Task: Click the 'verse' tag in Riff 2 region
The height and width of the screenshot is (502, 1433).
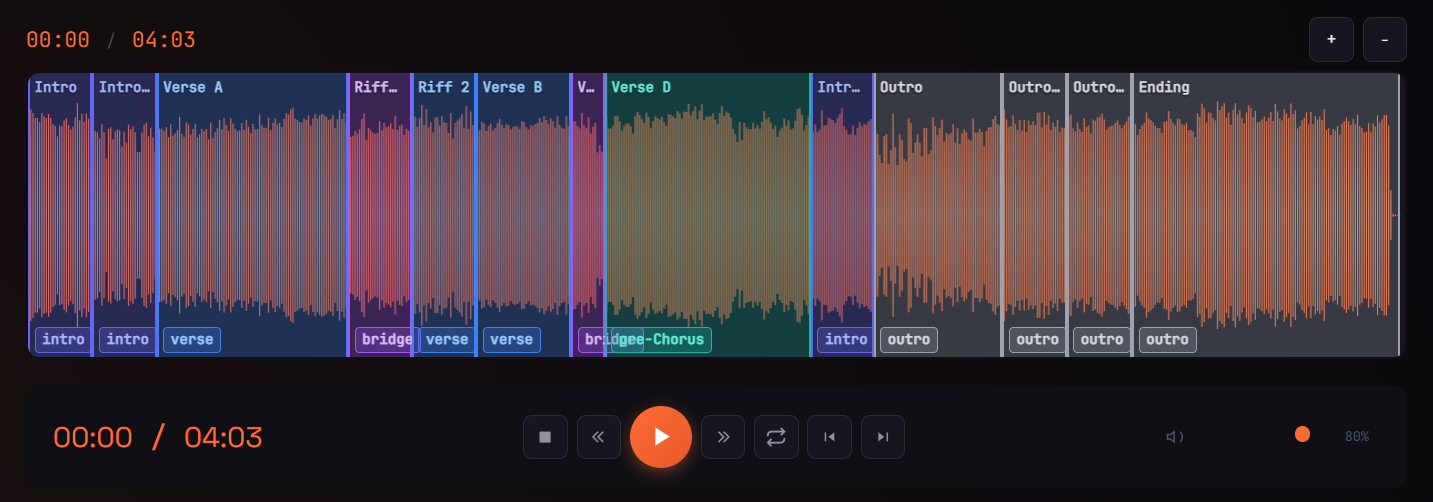Action: [447, 340]
